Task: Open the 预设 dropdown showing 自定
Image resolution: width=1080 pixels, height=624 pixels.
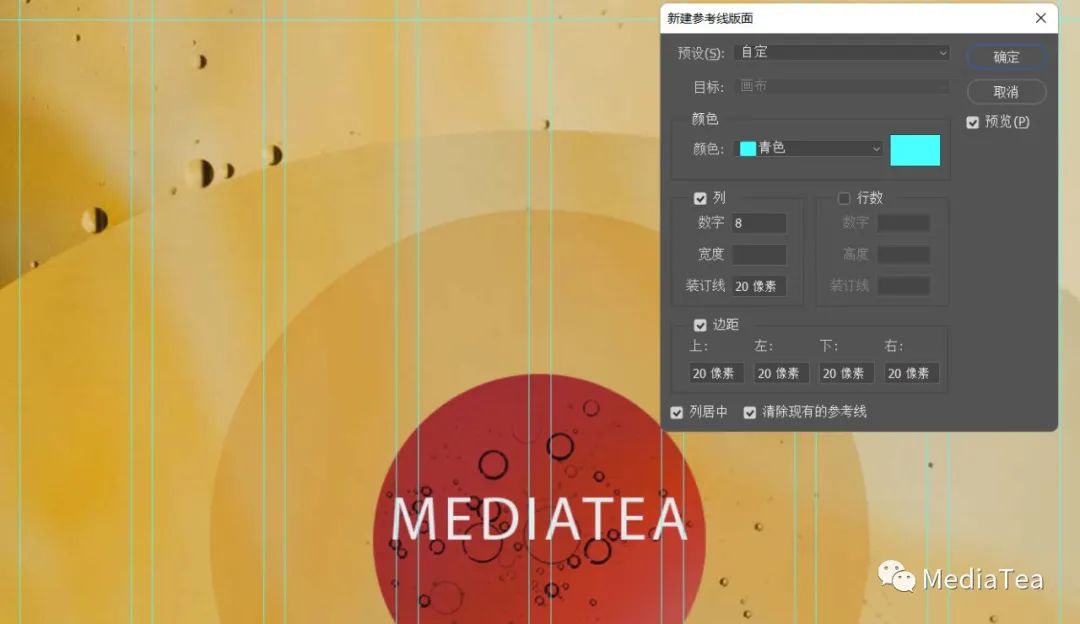Action: (842, 52)
